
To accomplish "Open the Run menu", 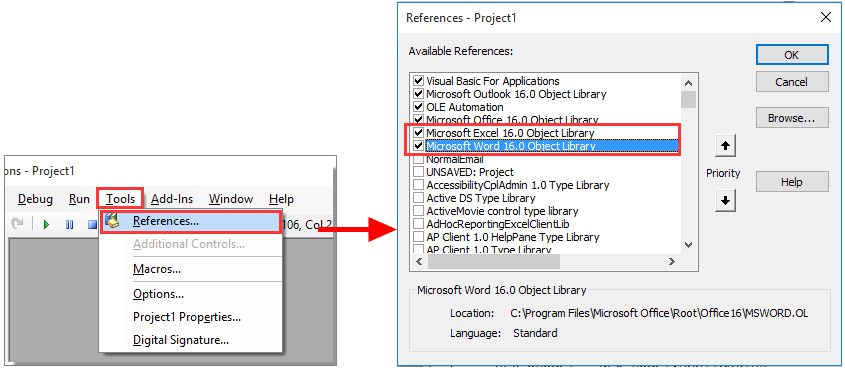I will (79, 199).
